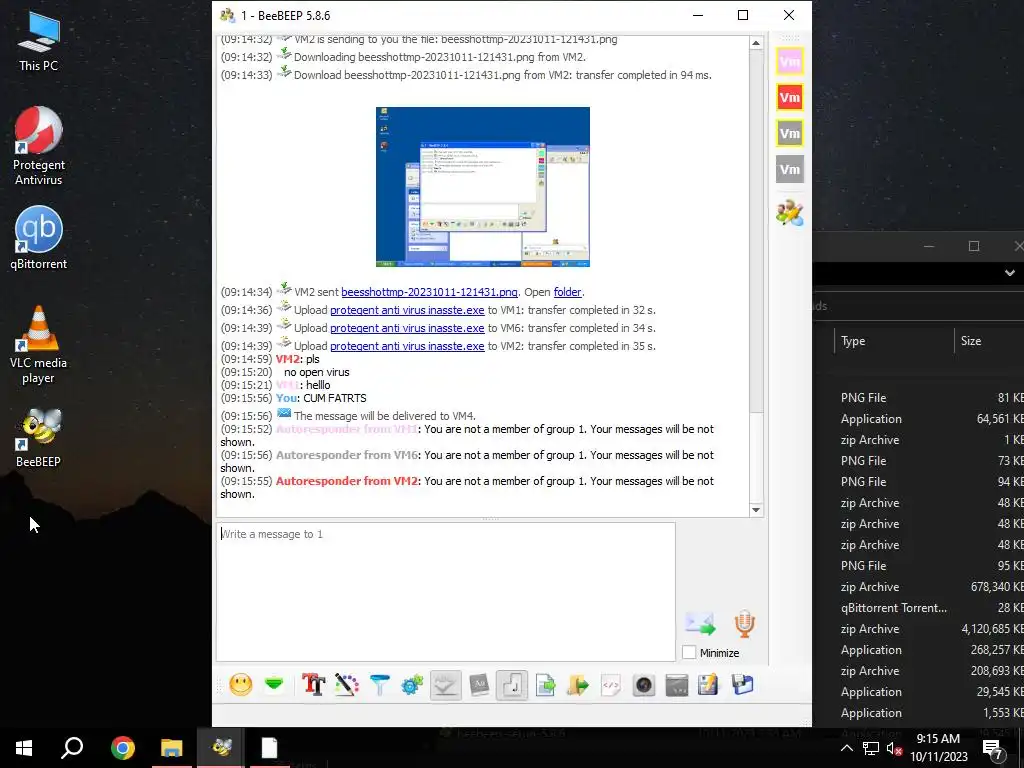Screen dimensions: 1024x768
Task: Select the yellow-bordered Vm user avatar
Action: 790,134
